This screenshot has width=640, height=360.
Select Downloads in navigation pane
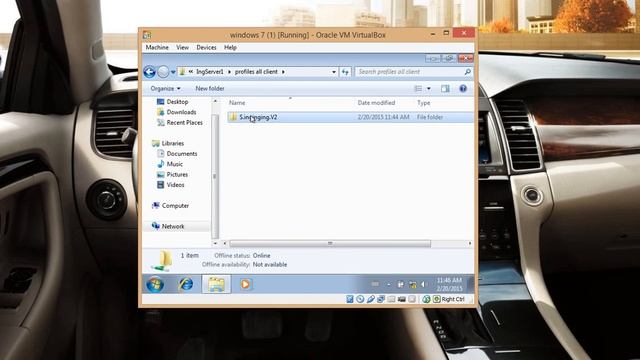181,112
